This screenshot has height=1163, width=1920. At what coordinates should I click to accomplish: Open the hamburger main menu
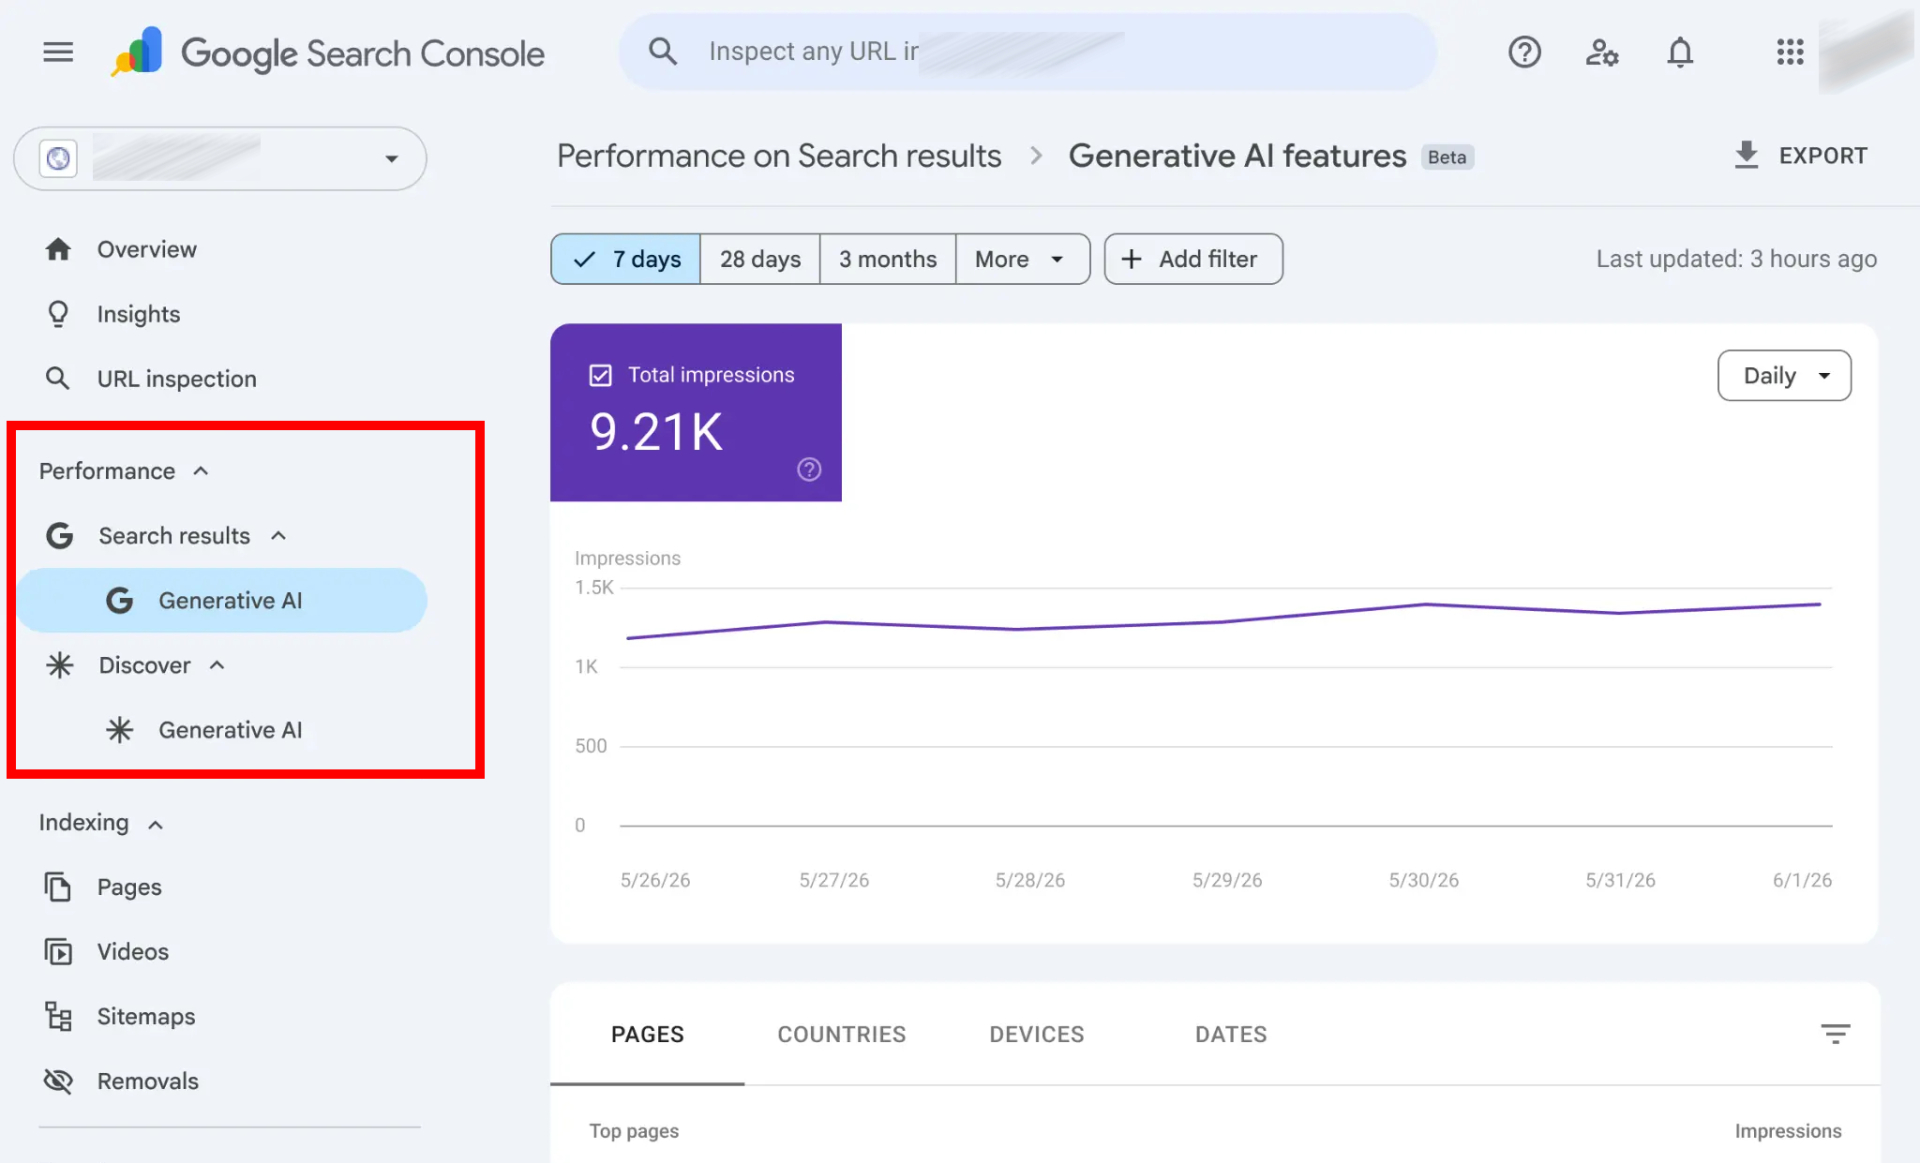pos(58,52)
